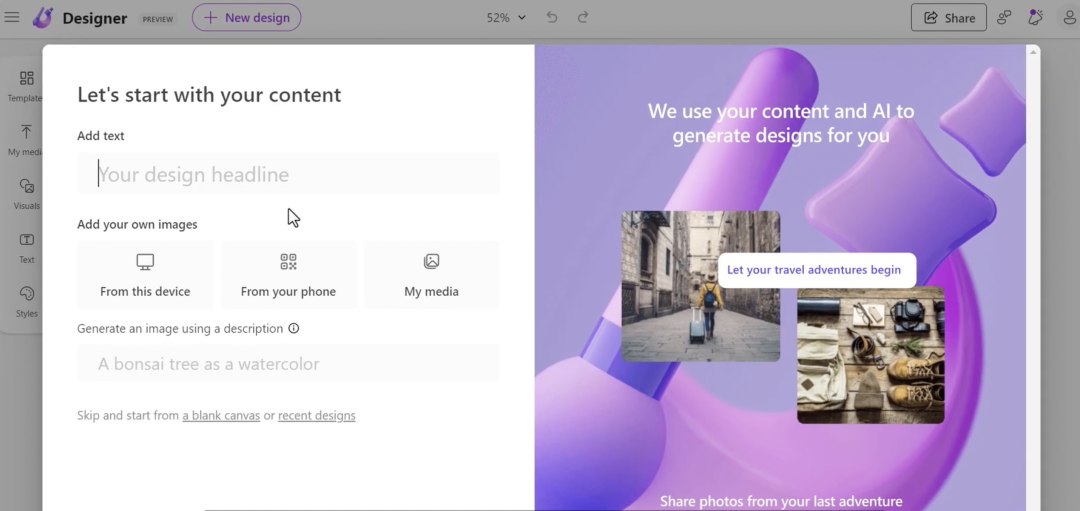Open the 52% zoom dropdown
This screenshot has height=511, width=1080.
(x=506, y=17)
